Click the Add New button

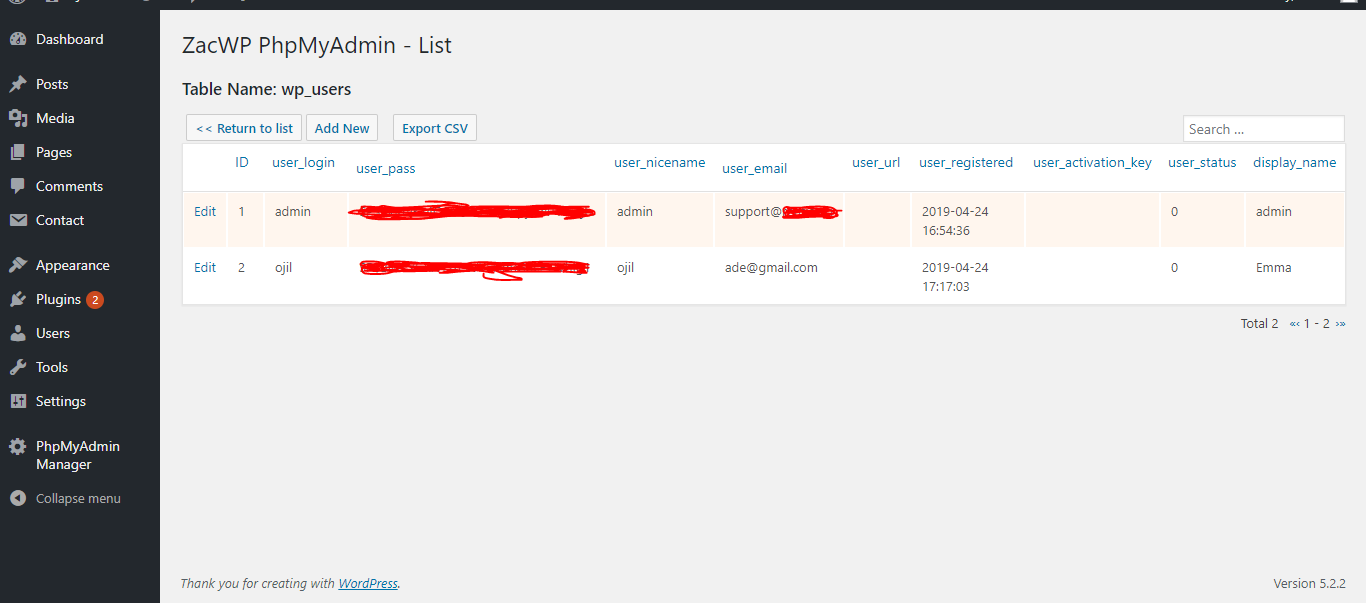coord(342,128)
